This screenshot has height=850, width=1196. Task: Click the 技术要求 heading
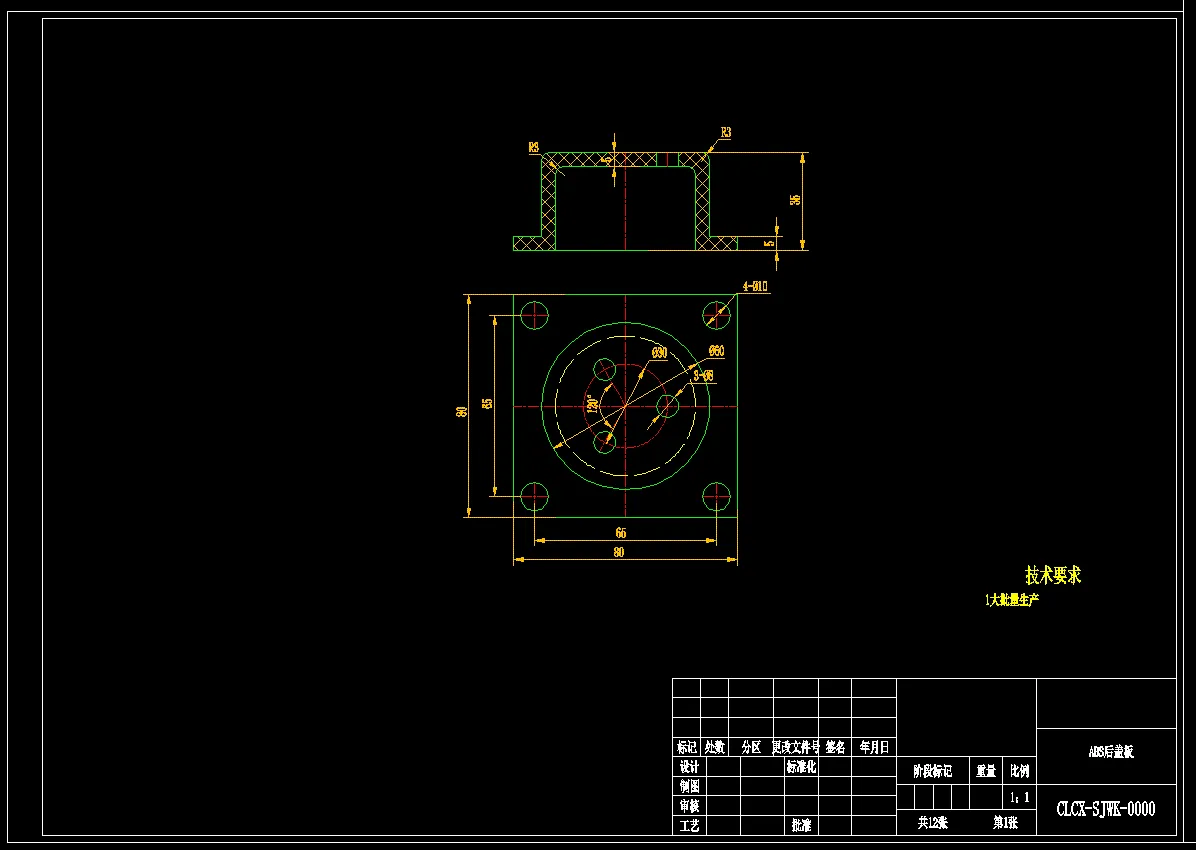coord(1053,575)
